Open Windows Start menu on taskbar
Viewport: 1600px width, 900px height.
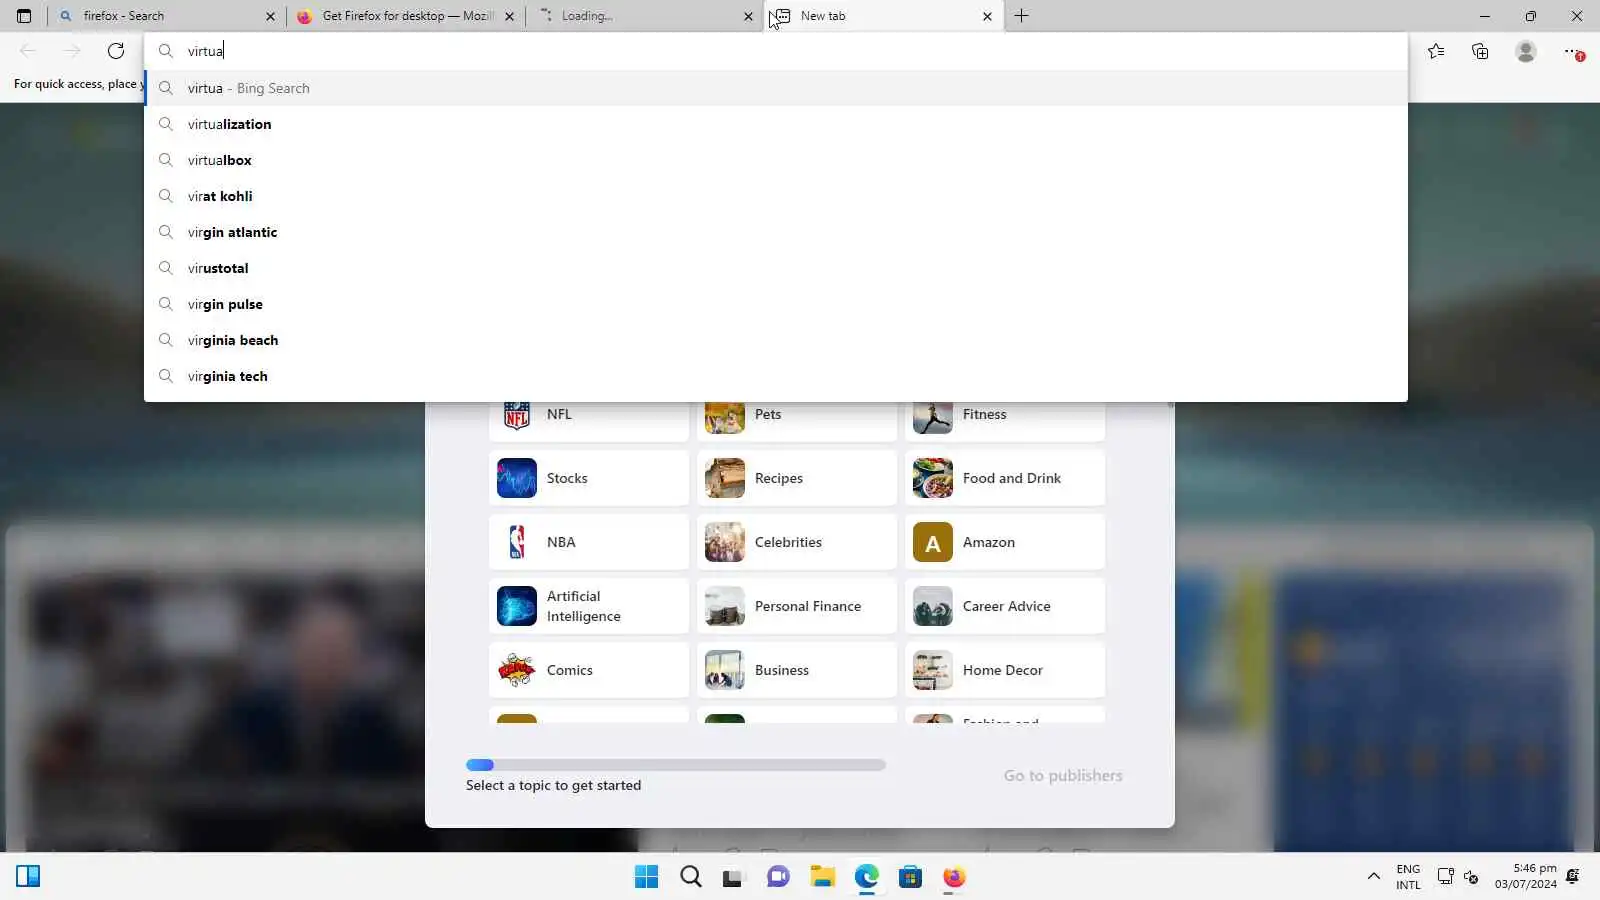click(647, 877)
